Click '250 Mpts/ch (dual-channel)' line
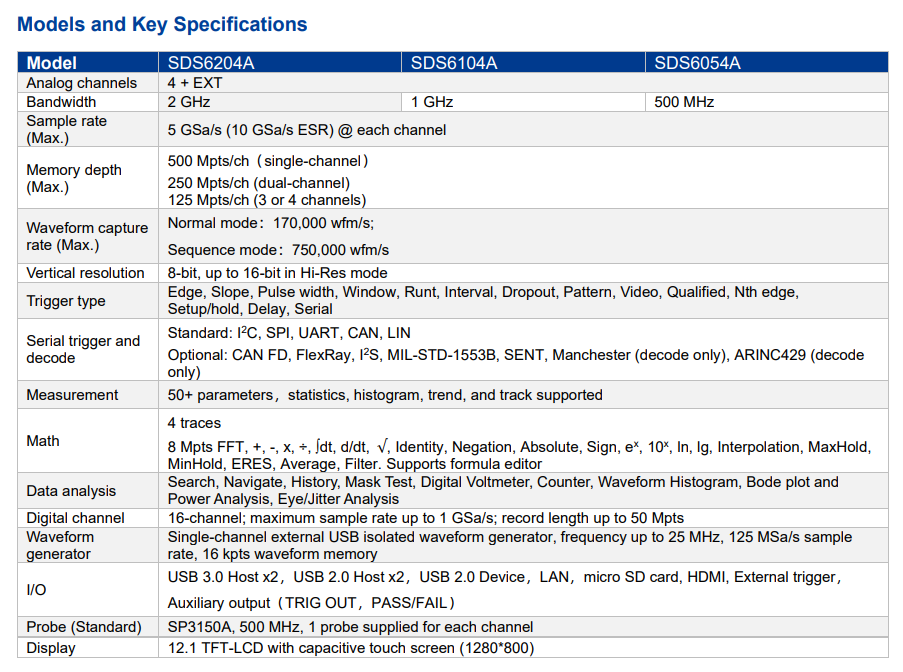Image resolution: width=903 pixels, height=672 pixels. tap(259, 183)
